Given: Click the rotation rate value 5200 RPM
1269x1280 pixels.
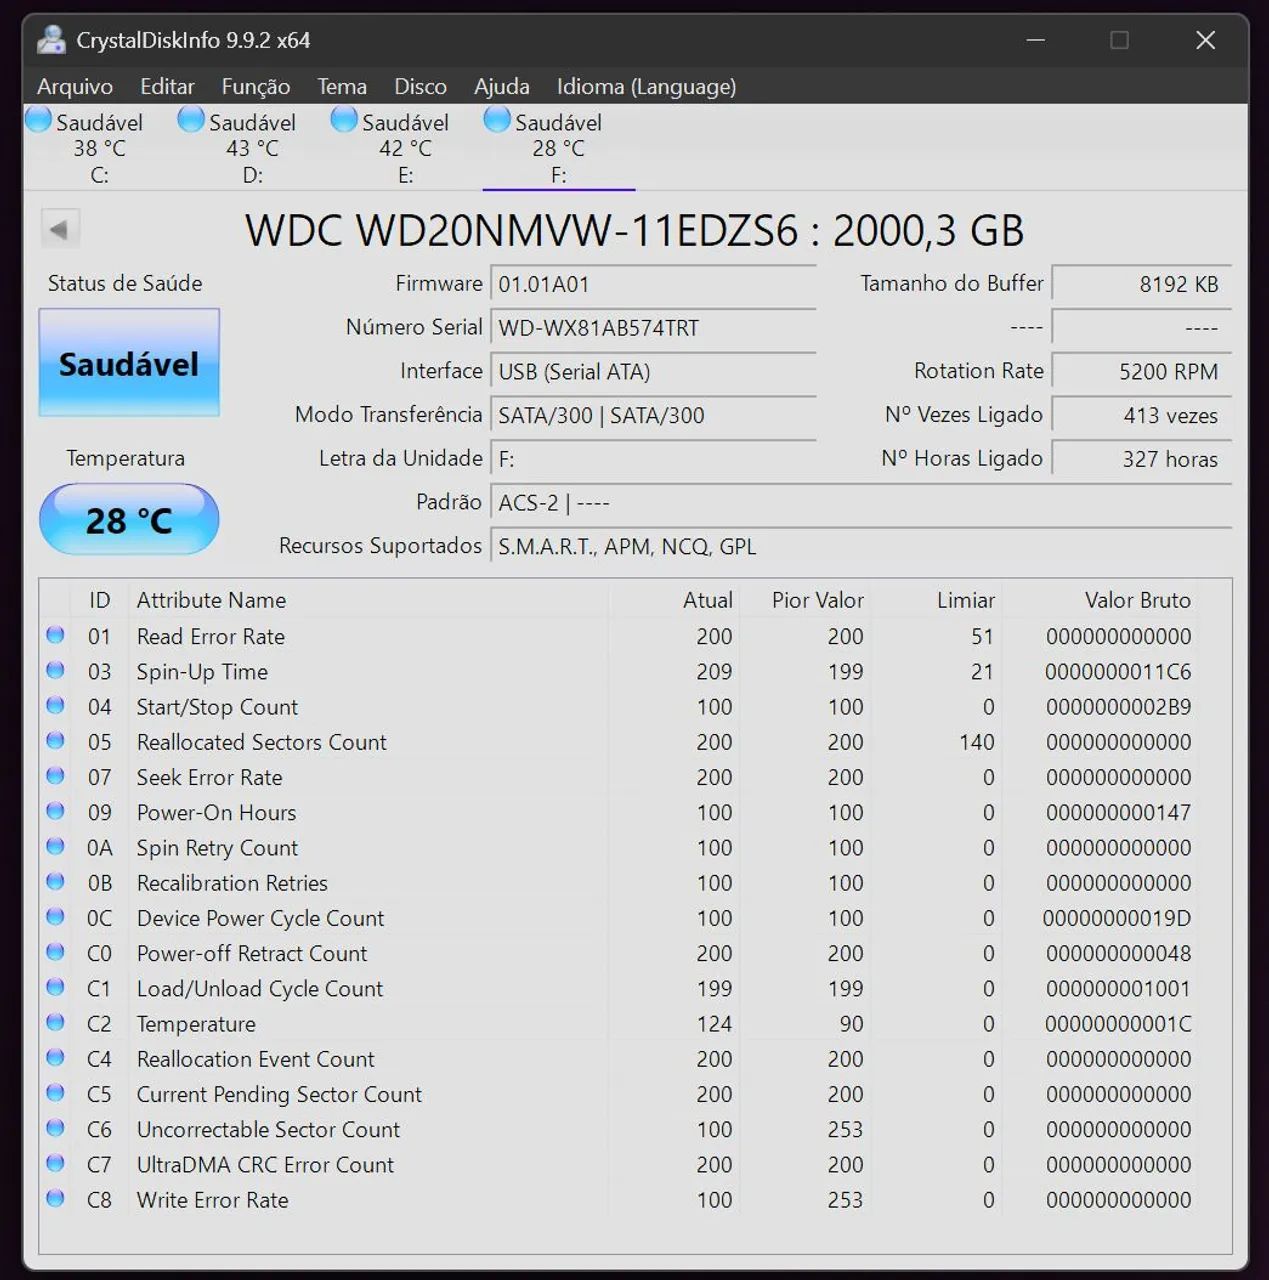Looking at the screenshot, I should click(x=1142, y=372).
